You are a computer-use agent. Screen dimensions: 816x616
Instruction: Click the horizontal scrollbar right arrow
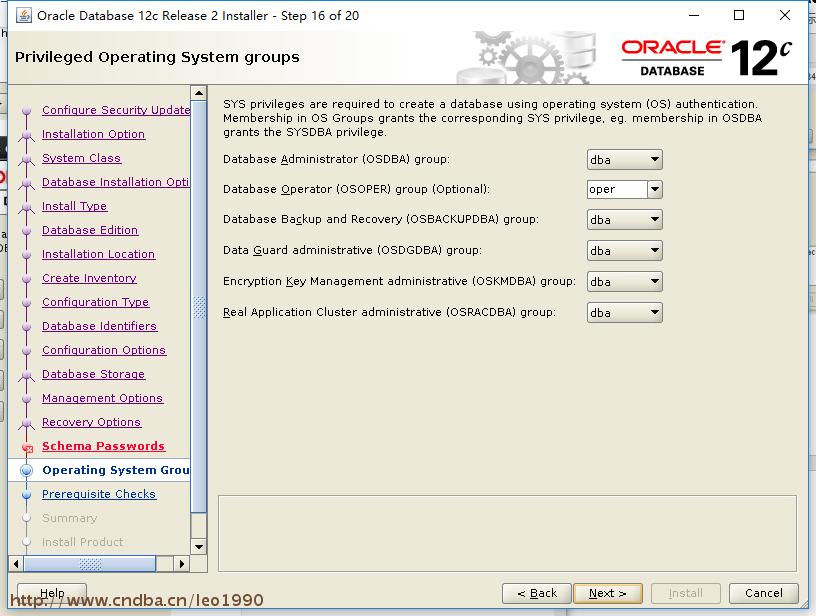coord(182,563)
